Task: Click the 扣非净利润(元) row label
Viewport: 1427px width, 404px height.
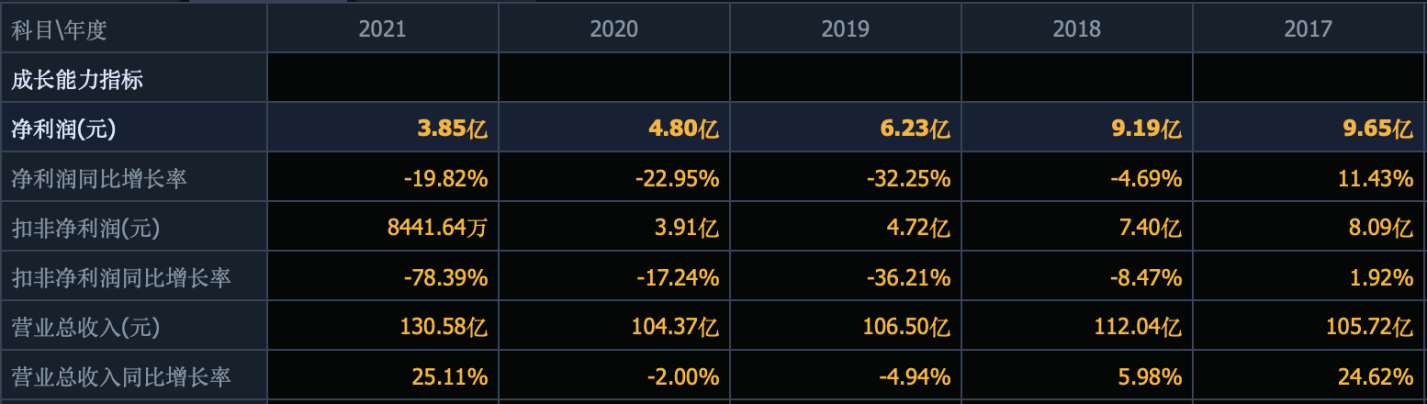Action: coord(85,228)
